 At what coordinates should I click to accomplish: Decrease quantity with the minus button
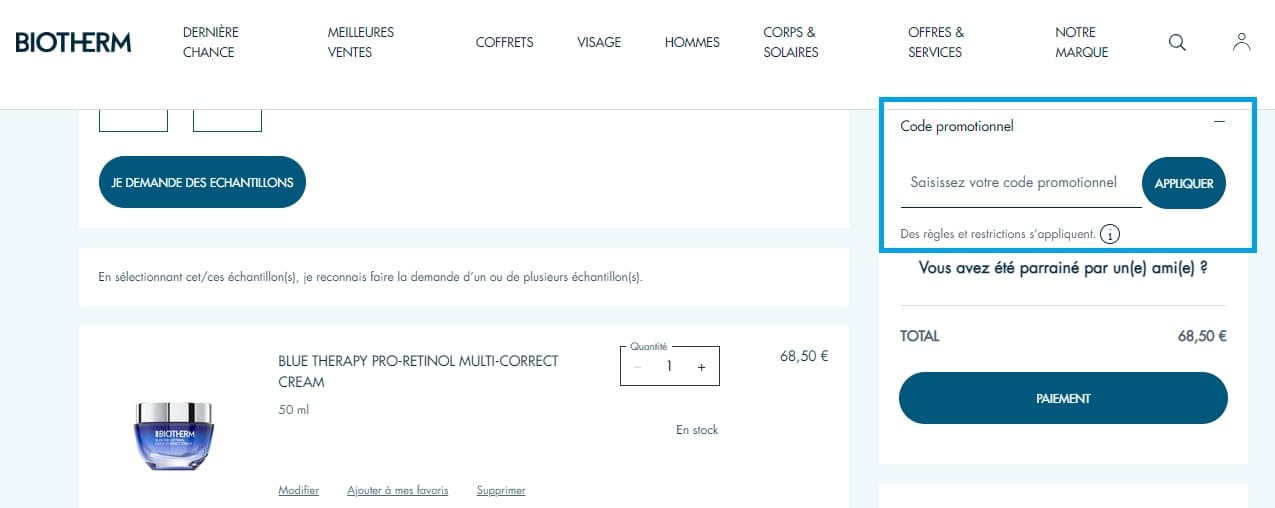pyautogui.click(x=638, y=367)
